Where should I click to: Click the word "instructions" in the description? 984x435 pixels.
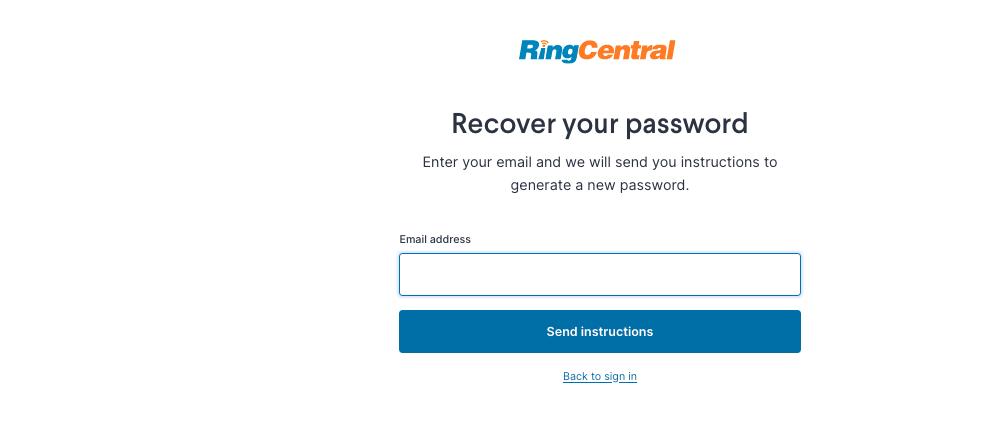[x=720, y=162]
